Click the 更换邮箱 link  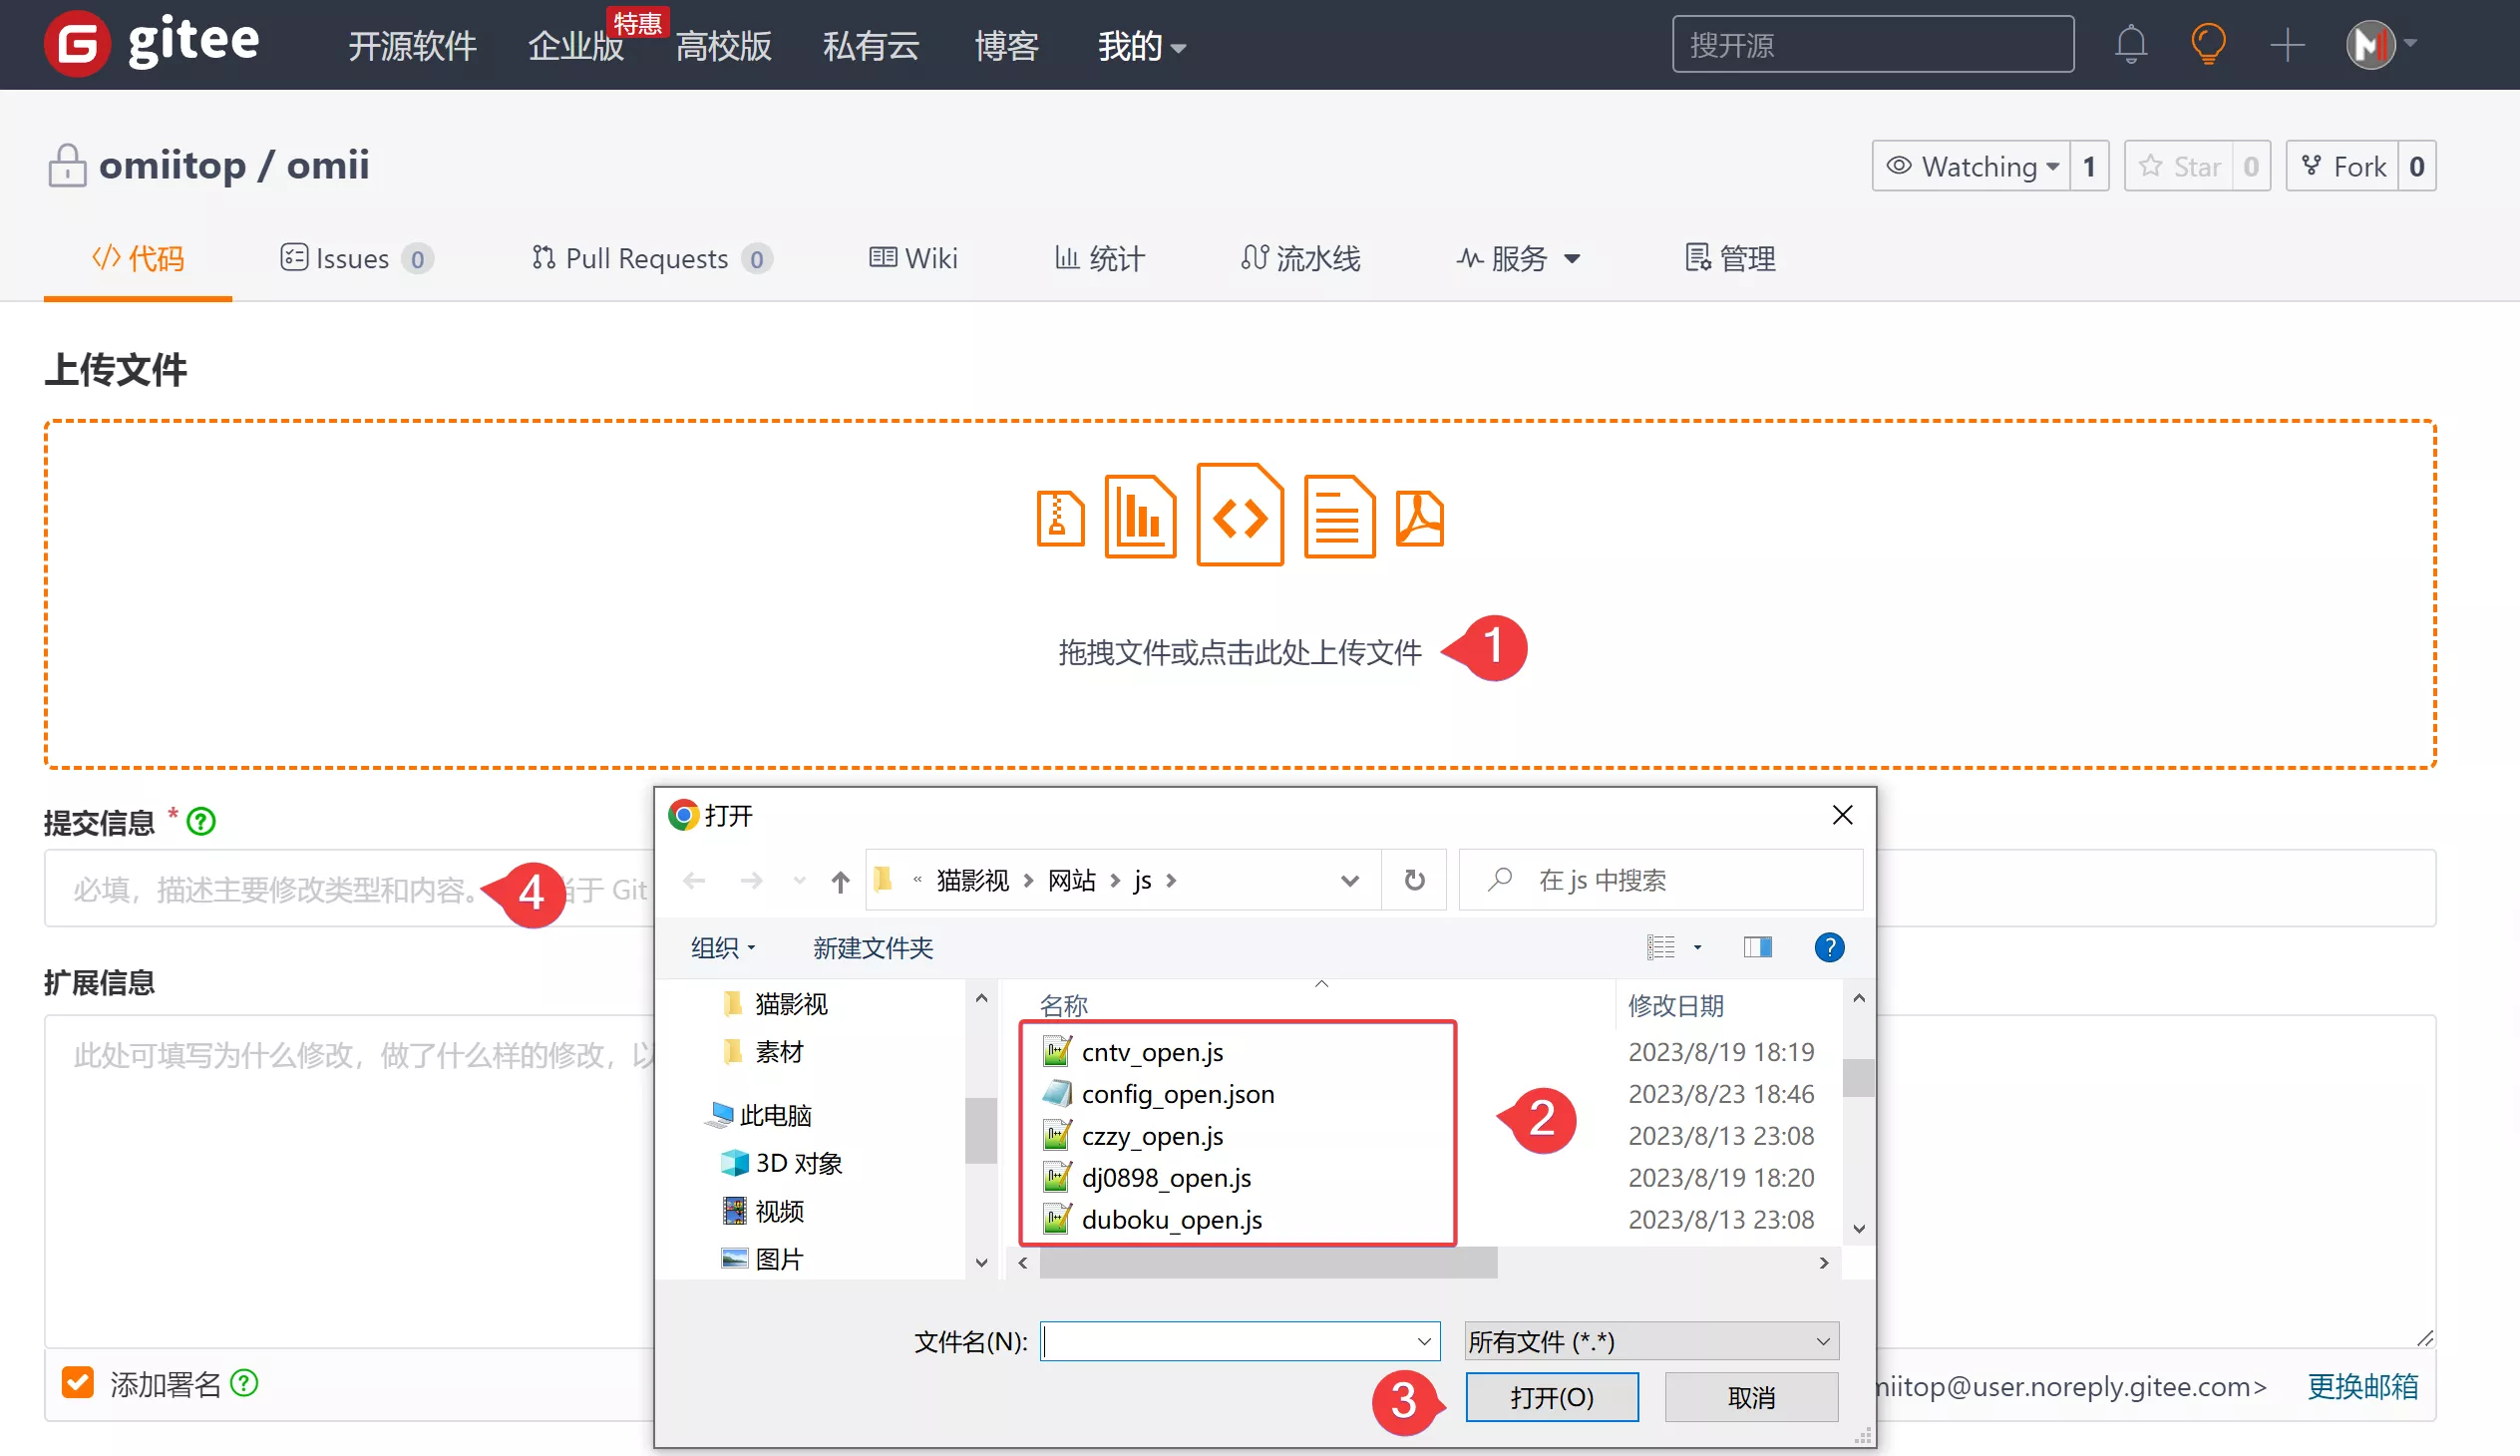tap(2363, 1386)
